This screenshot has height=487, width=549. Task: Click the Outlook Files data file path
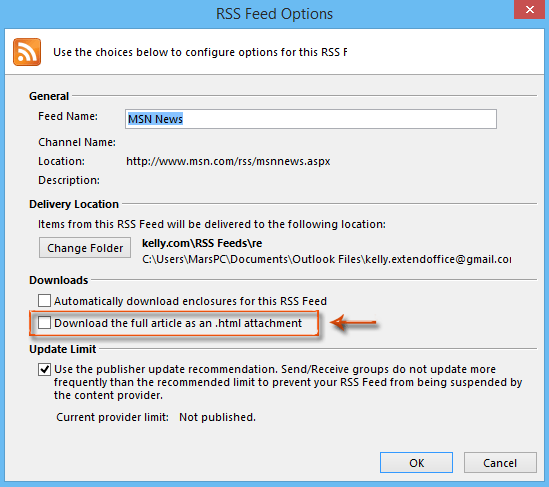tap(326, 259)
